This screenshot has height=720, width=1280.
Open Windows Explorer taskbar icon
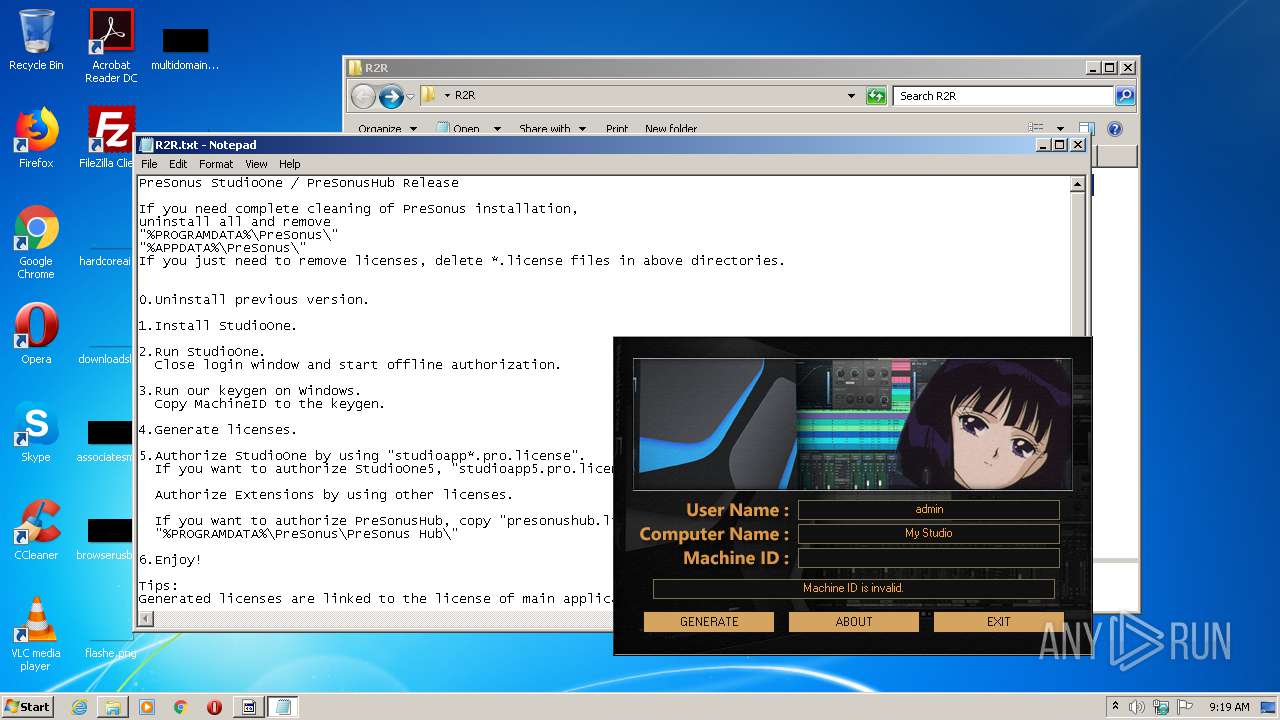(x=113, y=707)
